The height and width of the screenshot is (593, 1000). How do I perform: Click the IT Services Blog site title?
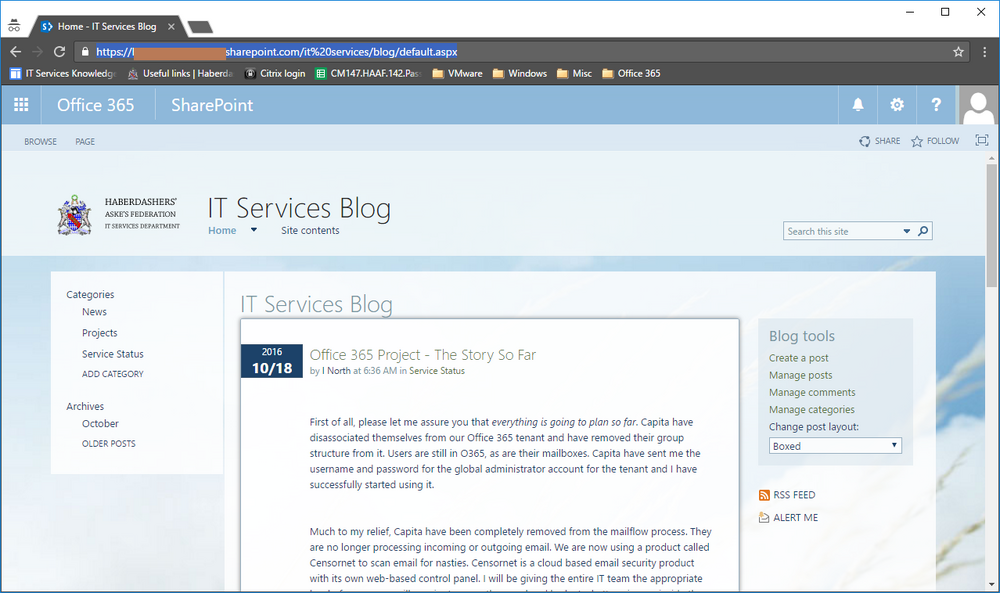click(x=299, y=208)
